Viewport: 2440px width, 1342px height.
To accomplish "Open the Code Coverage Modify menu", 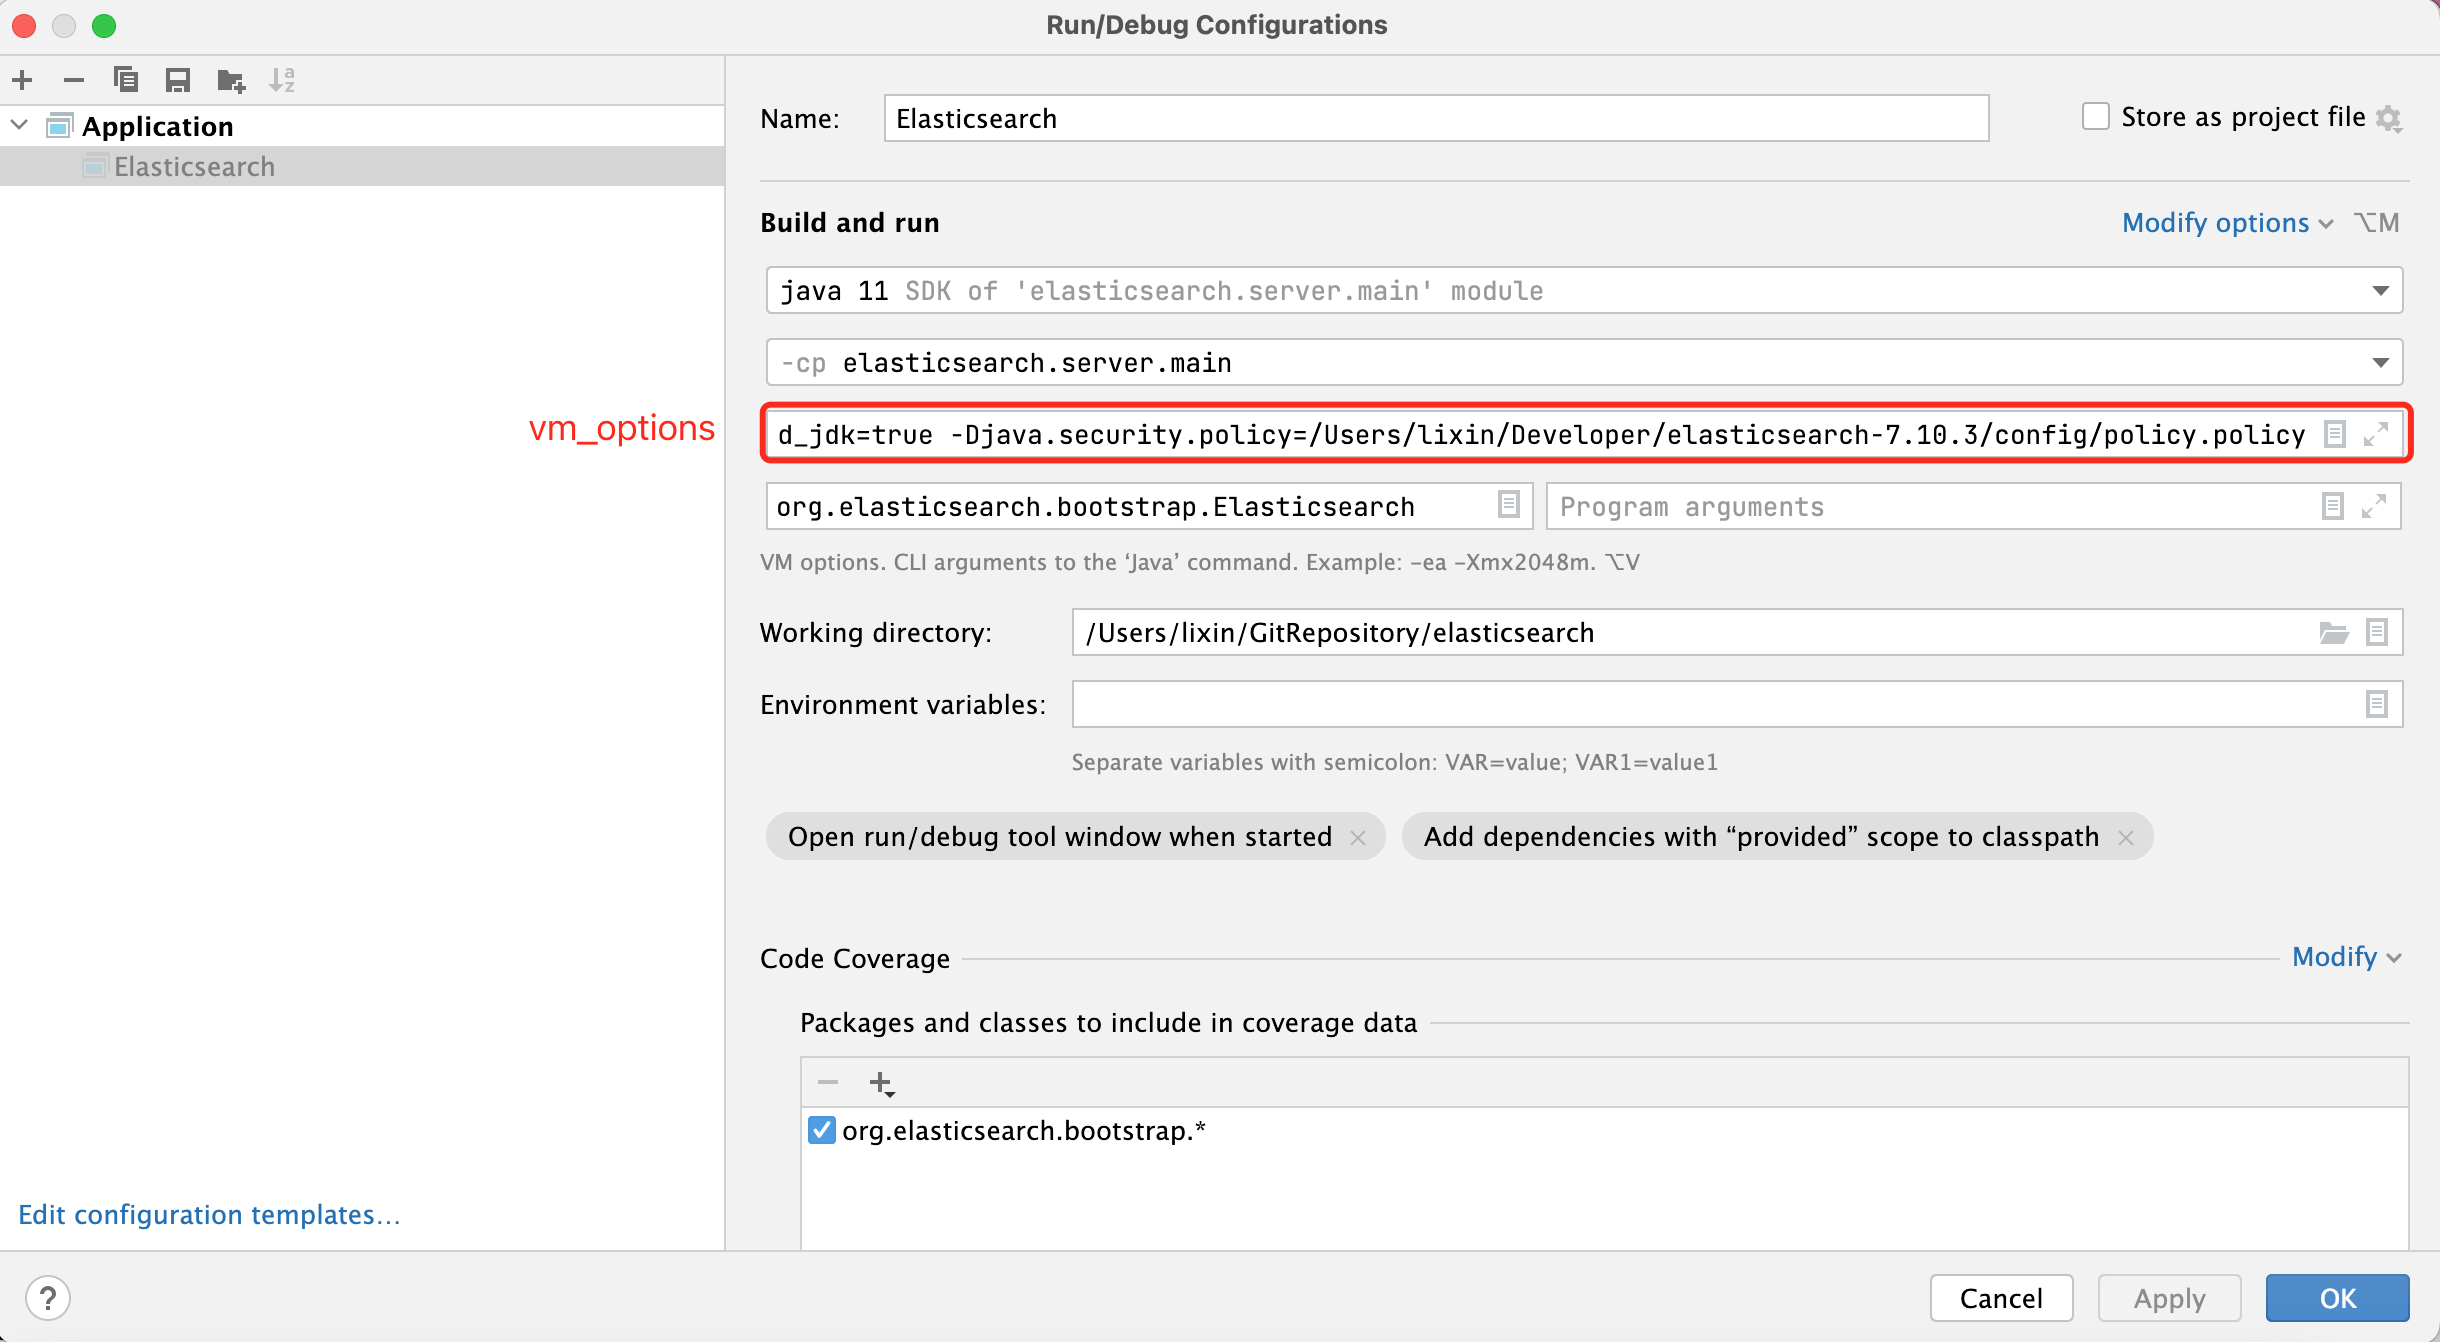I will pos(2346,957).
